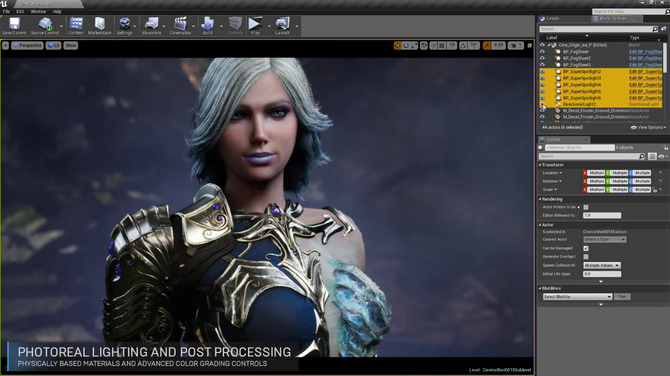Collapse the Cine_Origin_Ice_P world tree
The height and width of the screenshot is (376, 670).
pos(550,45)
